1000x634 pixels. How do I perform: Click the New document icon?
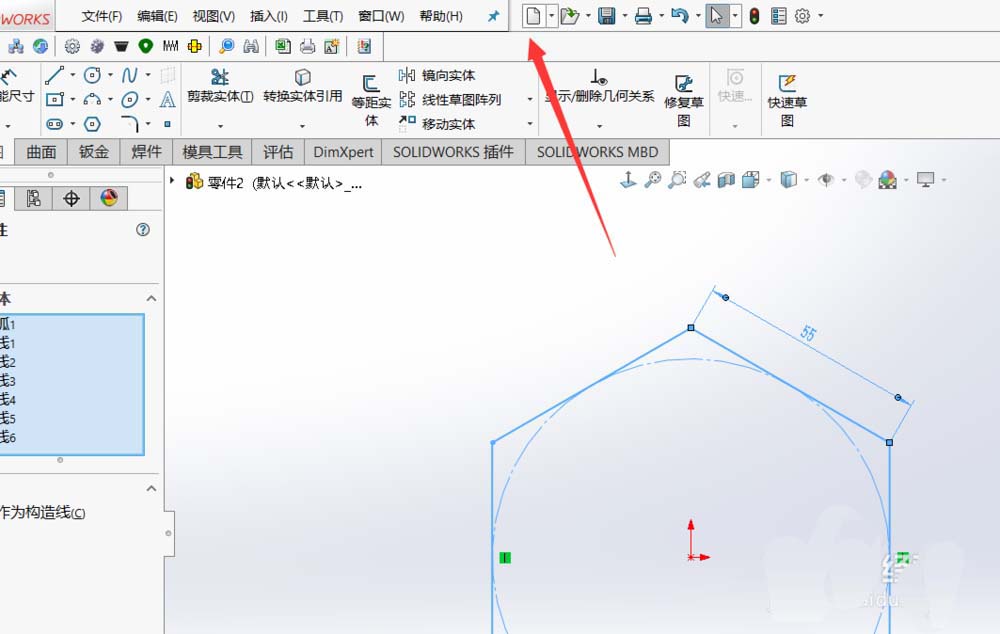[533, 15]
